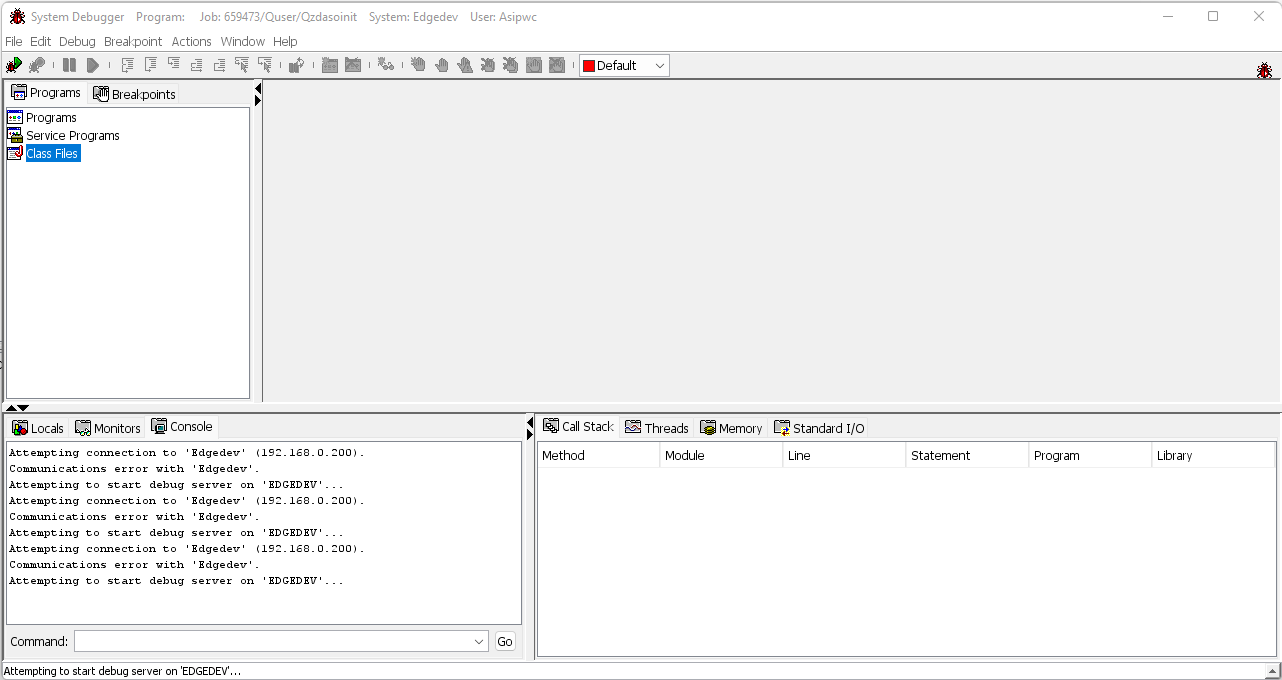Open the Help menu
This screenshot has width=1282, height=680.
pos(285,41)
